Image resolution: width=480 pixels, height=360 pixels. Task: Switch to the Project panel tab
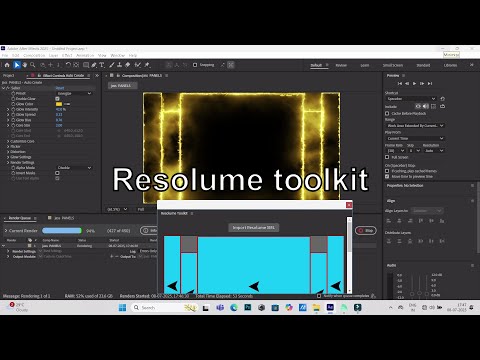(8, 76)
